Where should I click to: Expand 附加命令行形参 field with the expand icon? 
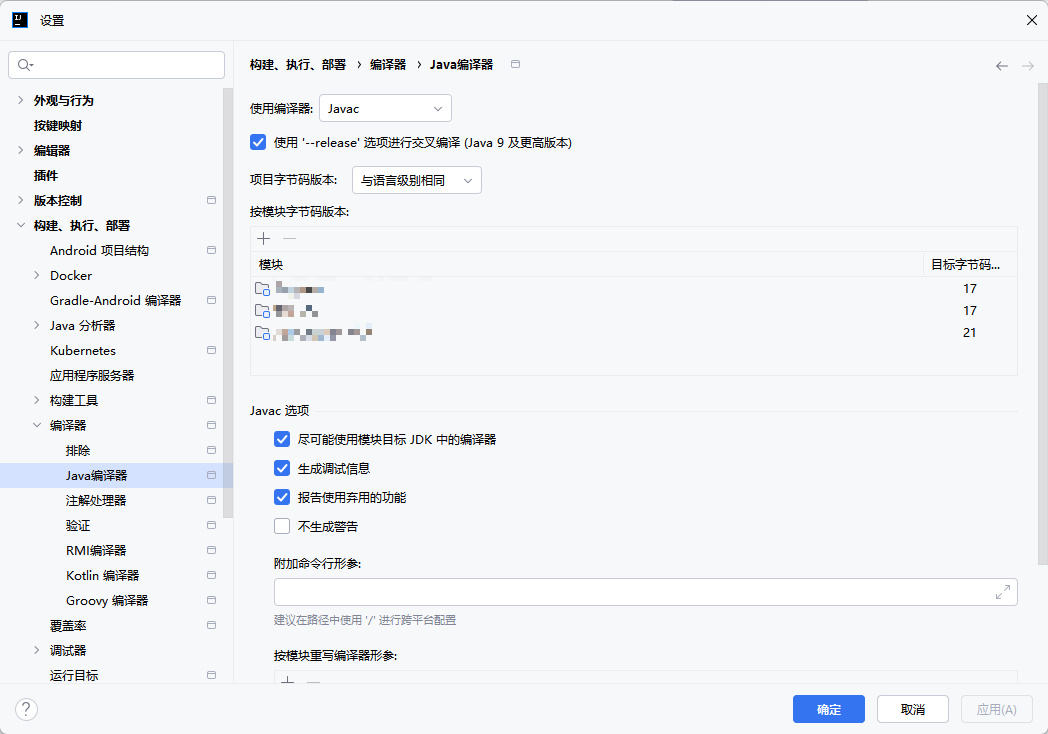point(1002,591)
